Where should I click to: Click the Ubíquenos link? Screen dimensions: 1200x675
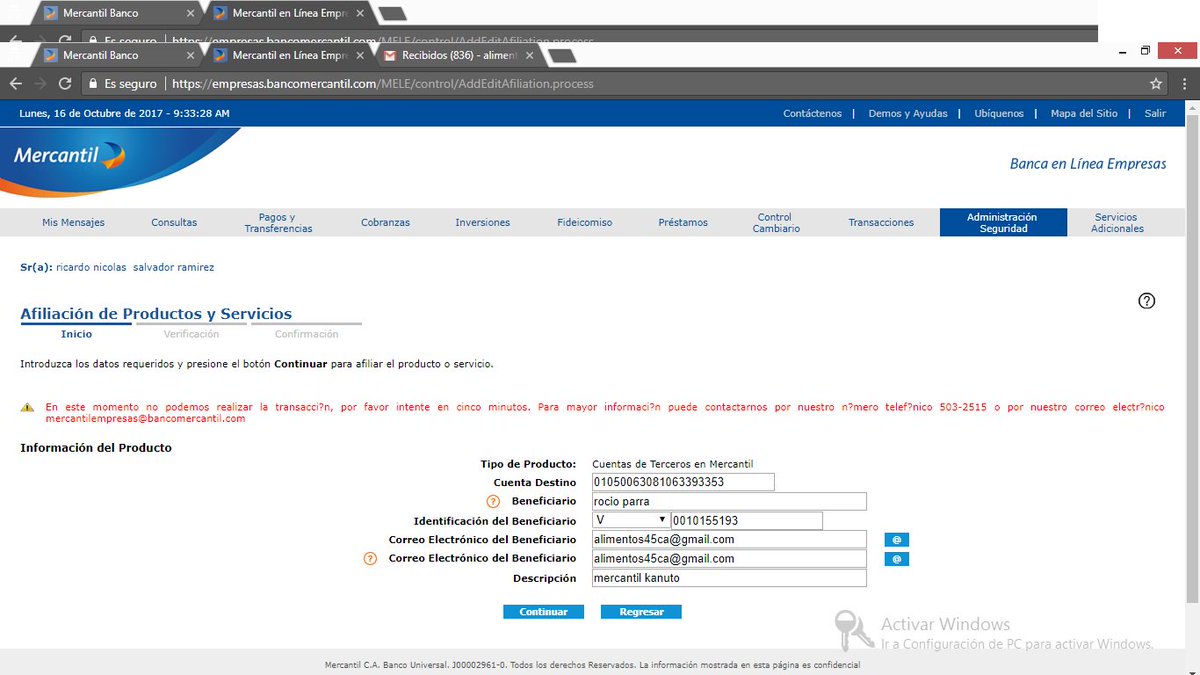coord(999,113)
